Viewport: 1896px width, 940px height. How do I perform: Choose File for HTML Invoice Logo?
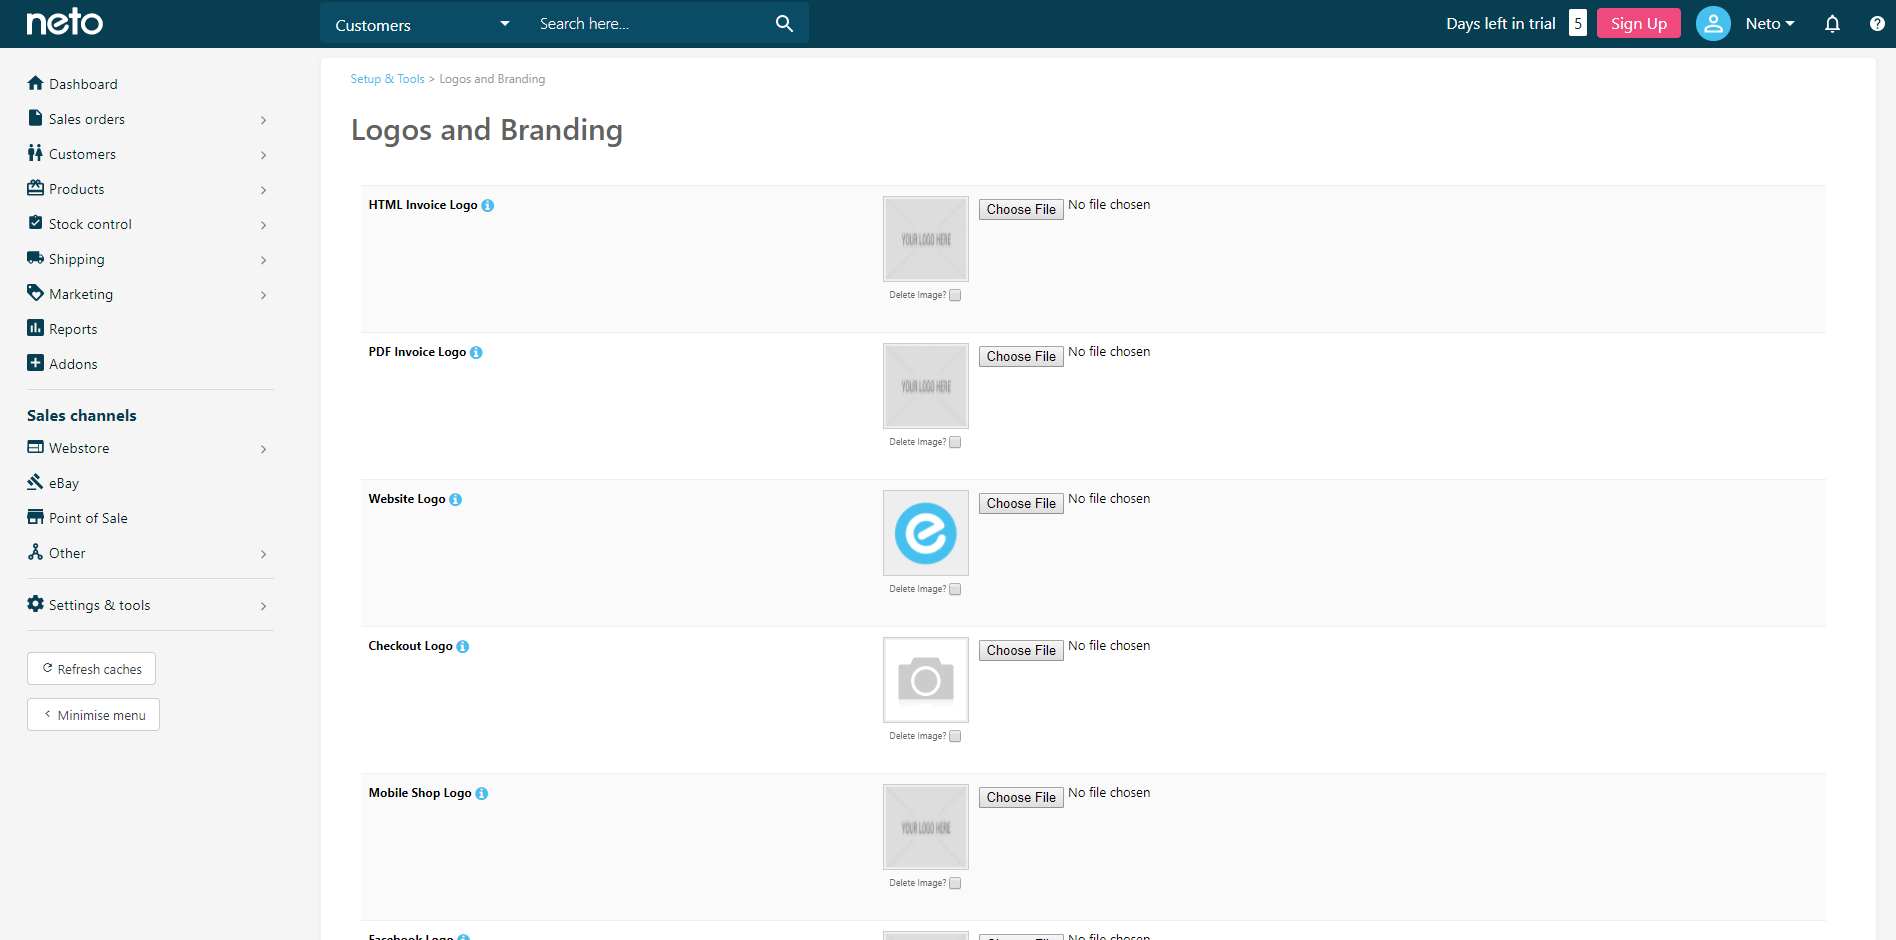pos(1021,209)
